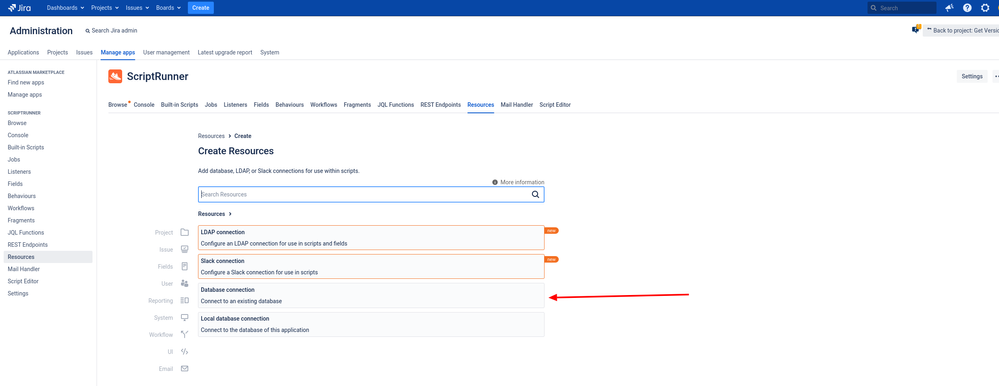Select the User category icon
The height and width of the screenshot is (386, 999).
coord(185,283)
